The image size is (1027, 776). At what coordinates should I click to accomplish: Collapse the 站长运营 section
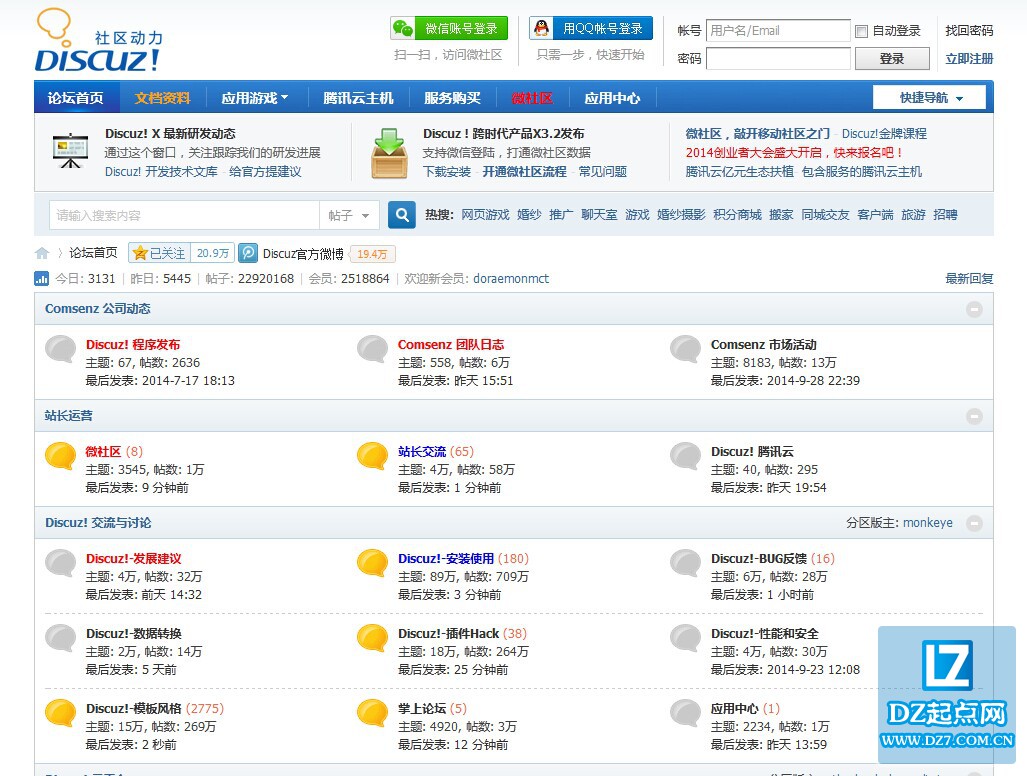(x=974, y=416)
